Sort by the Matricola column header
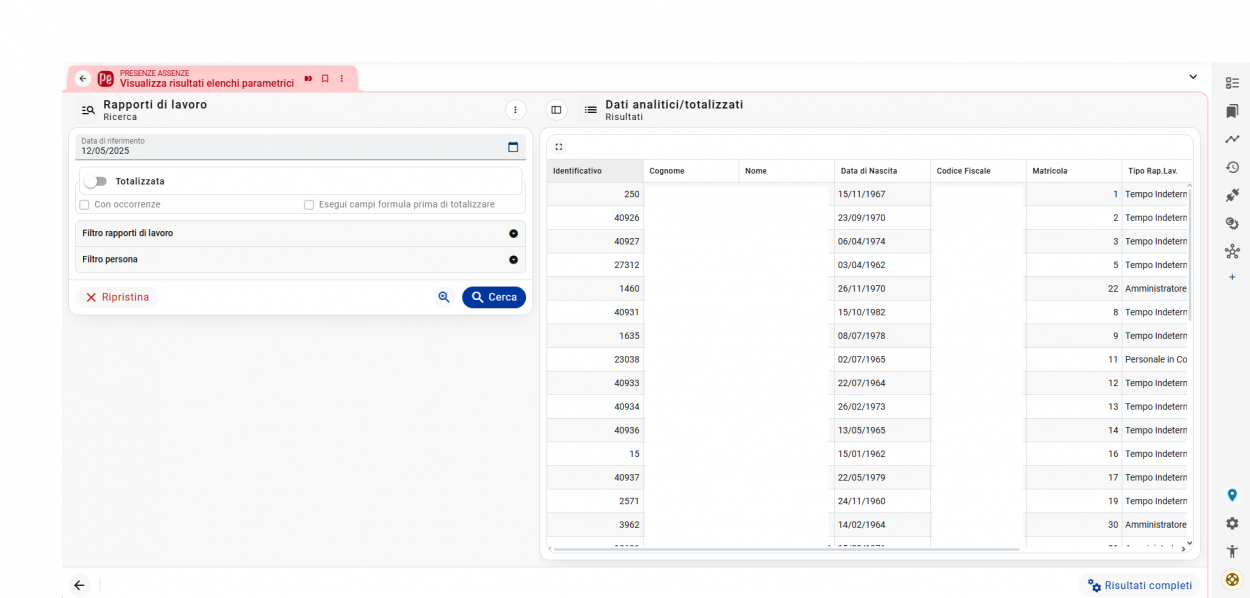1250x598 pixels. 1074,171
